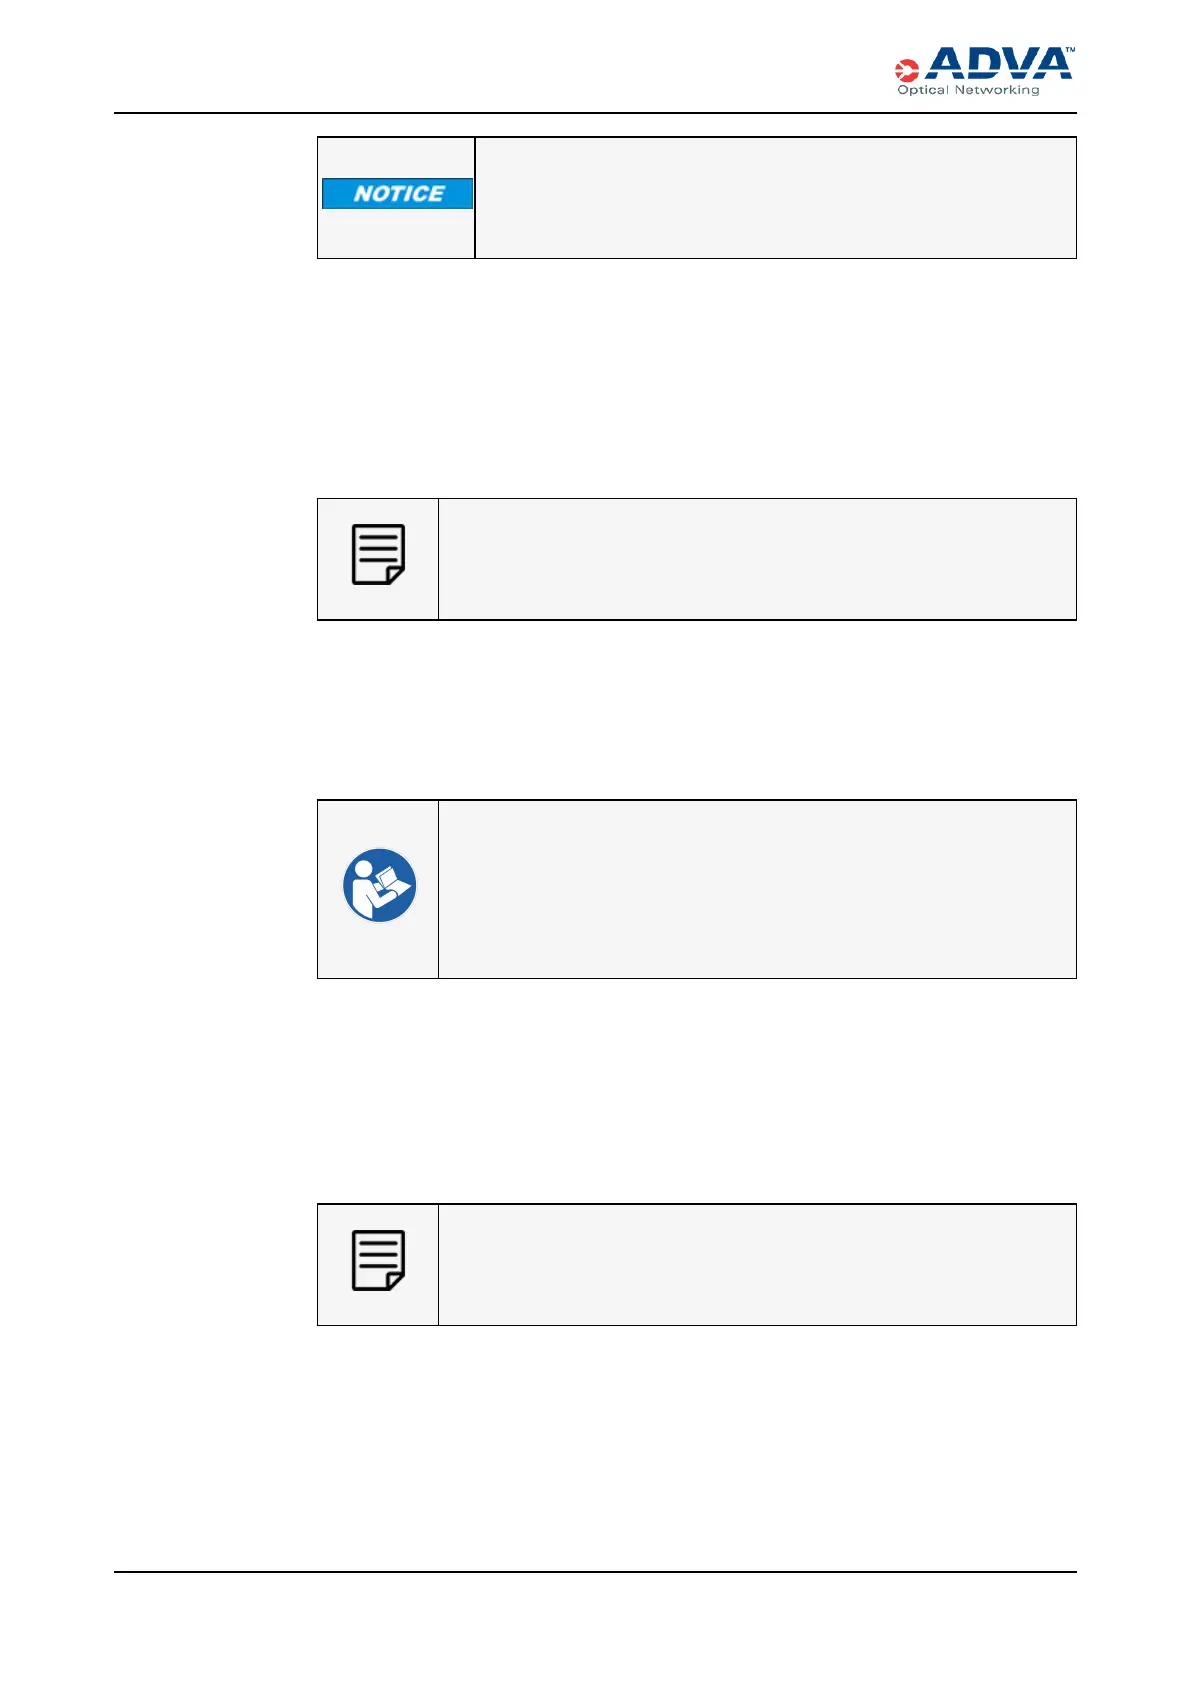The image size is (1191, 1684).
Task: Click blank space between first note and manual boxes
Action: pyautogui.click(x=696, y=710)
